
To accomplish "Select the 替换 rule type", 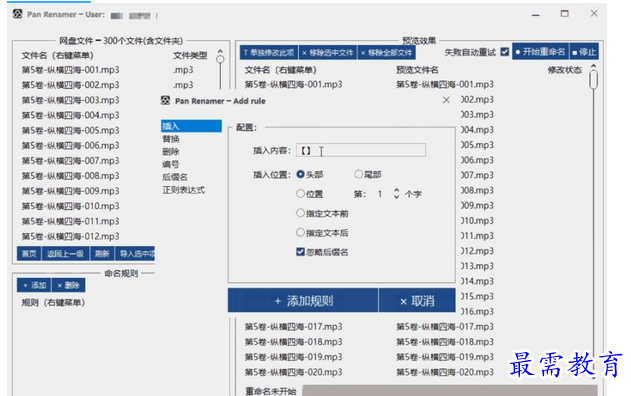I will click(x=171, y=139).
